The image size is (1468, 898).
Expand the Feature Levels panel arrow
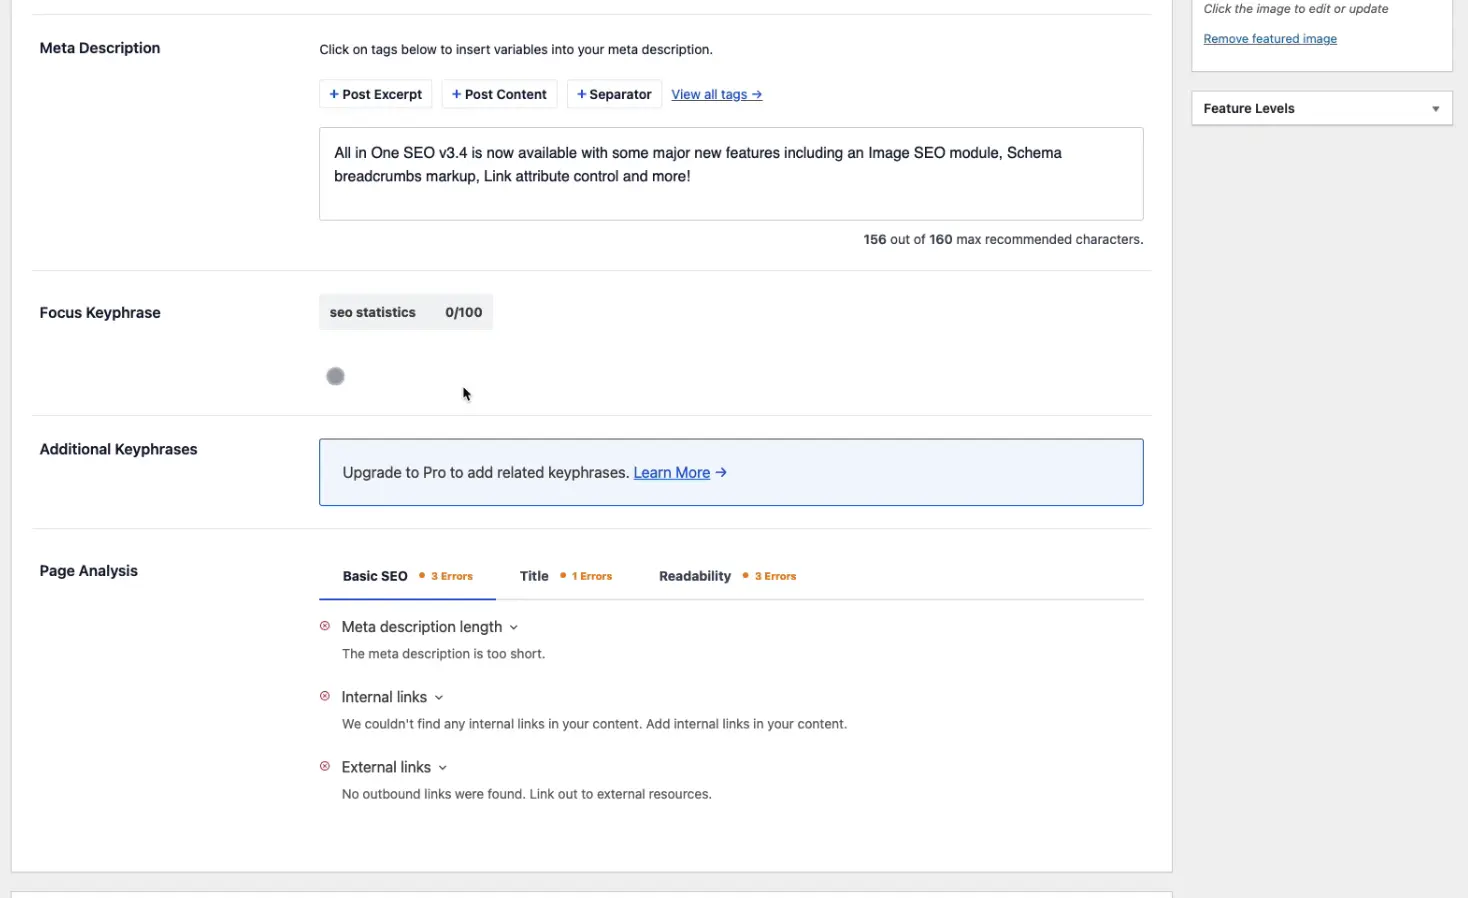coord(1435,109)
